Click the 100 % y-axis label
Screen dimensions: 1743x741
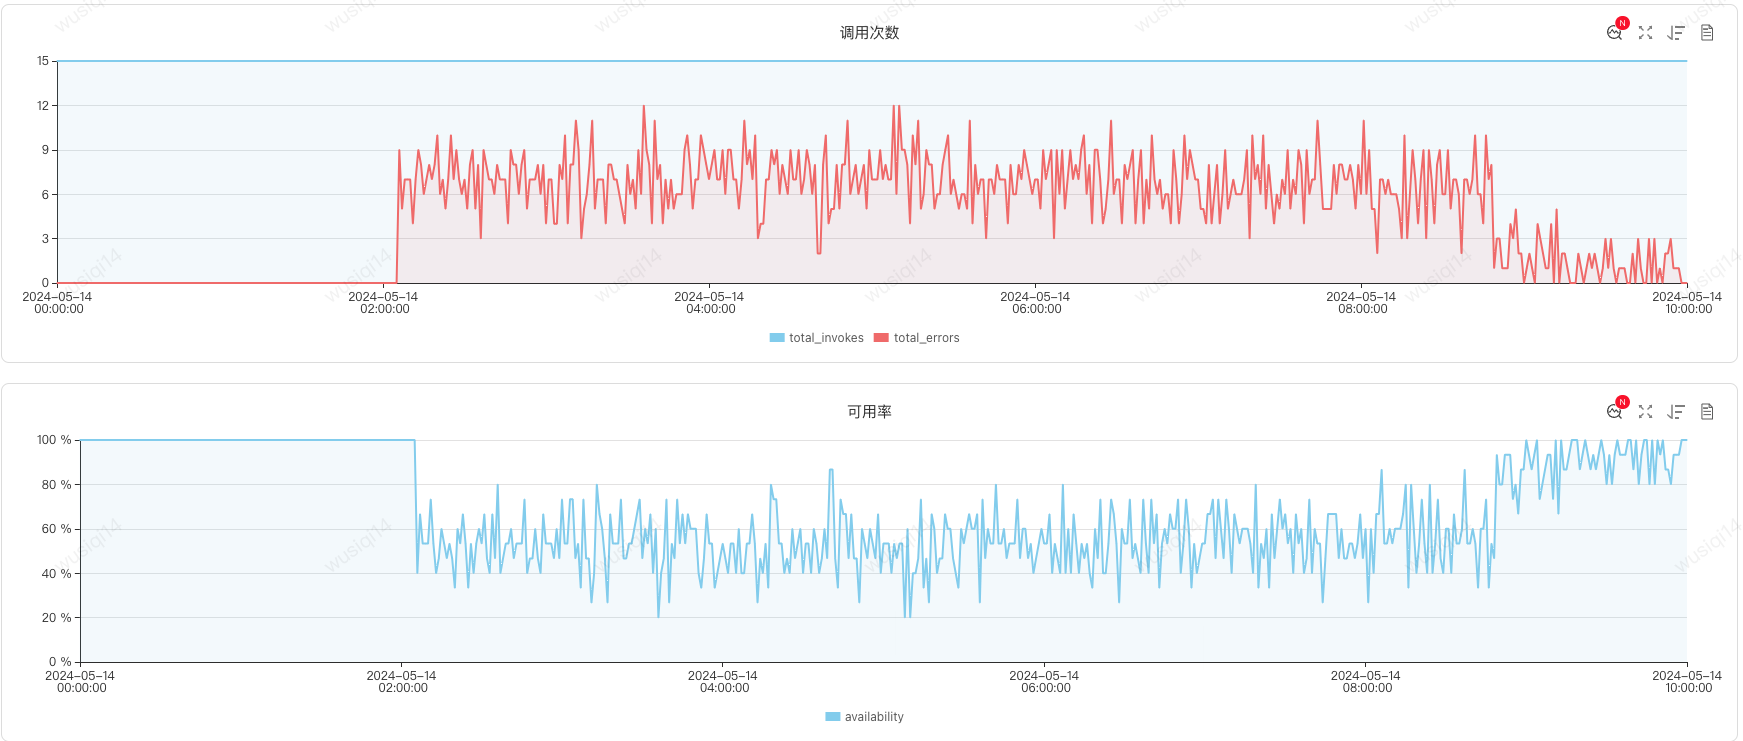coord(54,440)
